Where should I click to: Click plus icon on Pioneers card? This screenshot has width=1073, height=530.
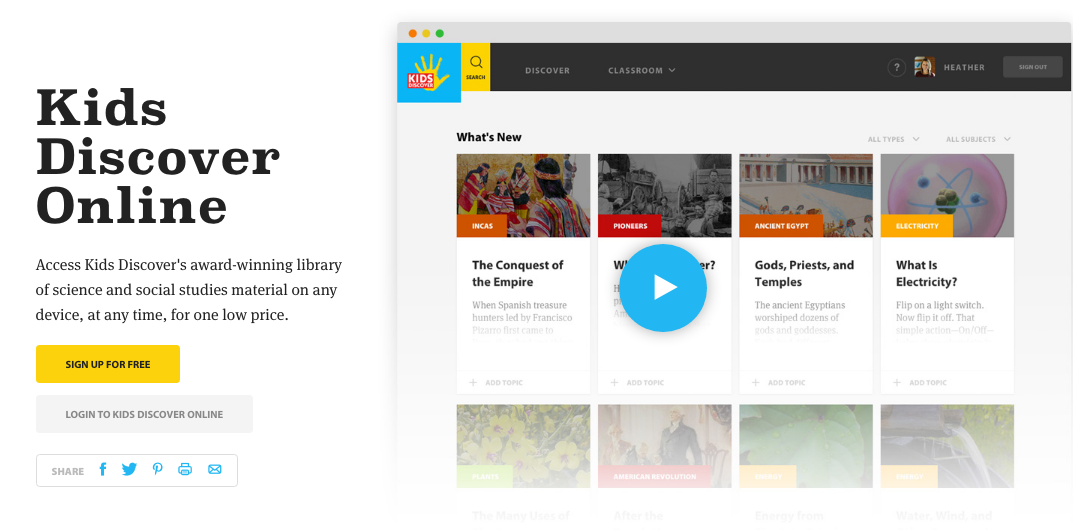[x=615, y=382]
